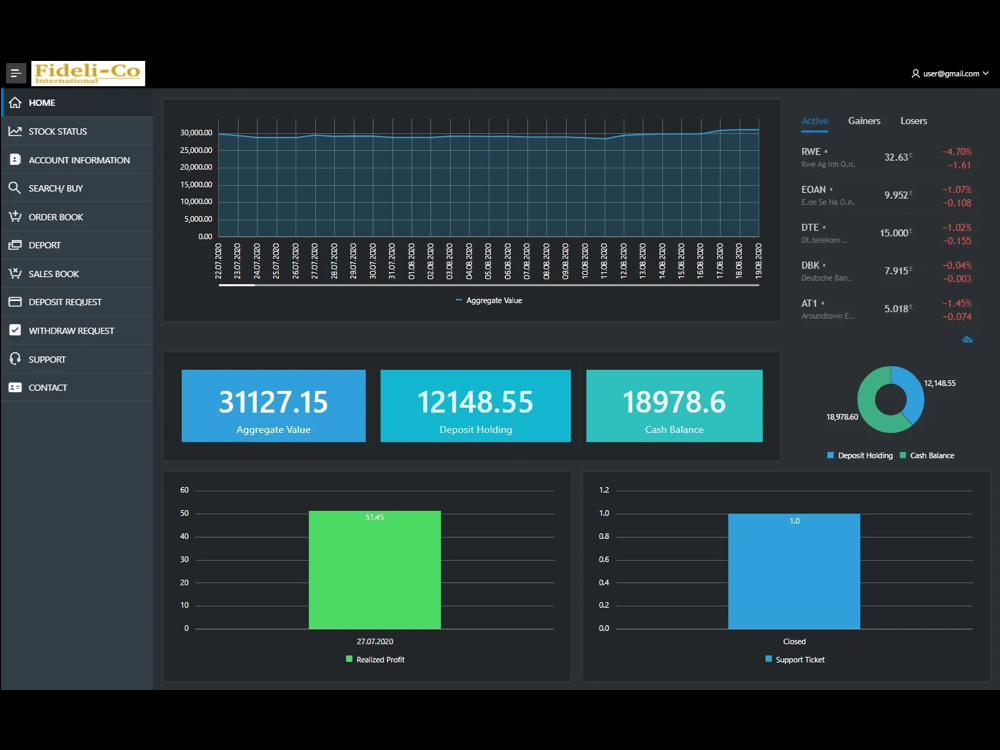Screen dimensions: 1000x750
Task: Toggle the Realized Profit legend
Action: (x=375, y=659)
